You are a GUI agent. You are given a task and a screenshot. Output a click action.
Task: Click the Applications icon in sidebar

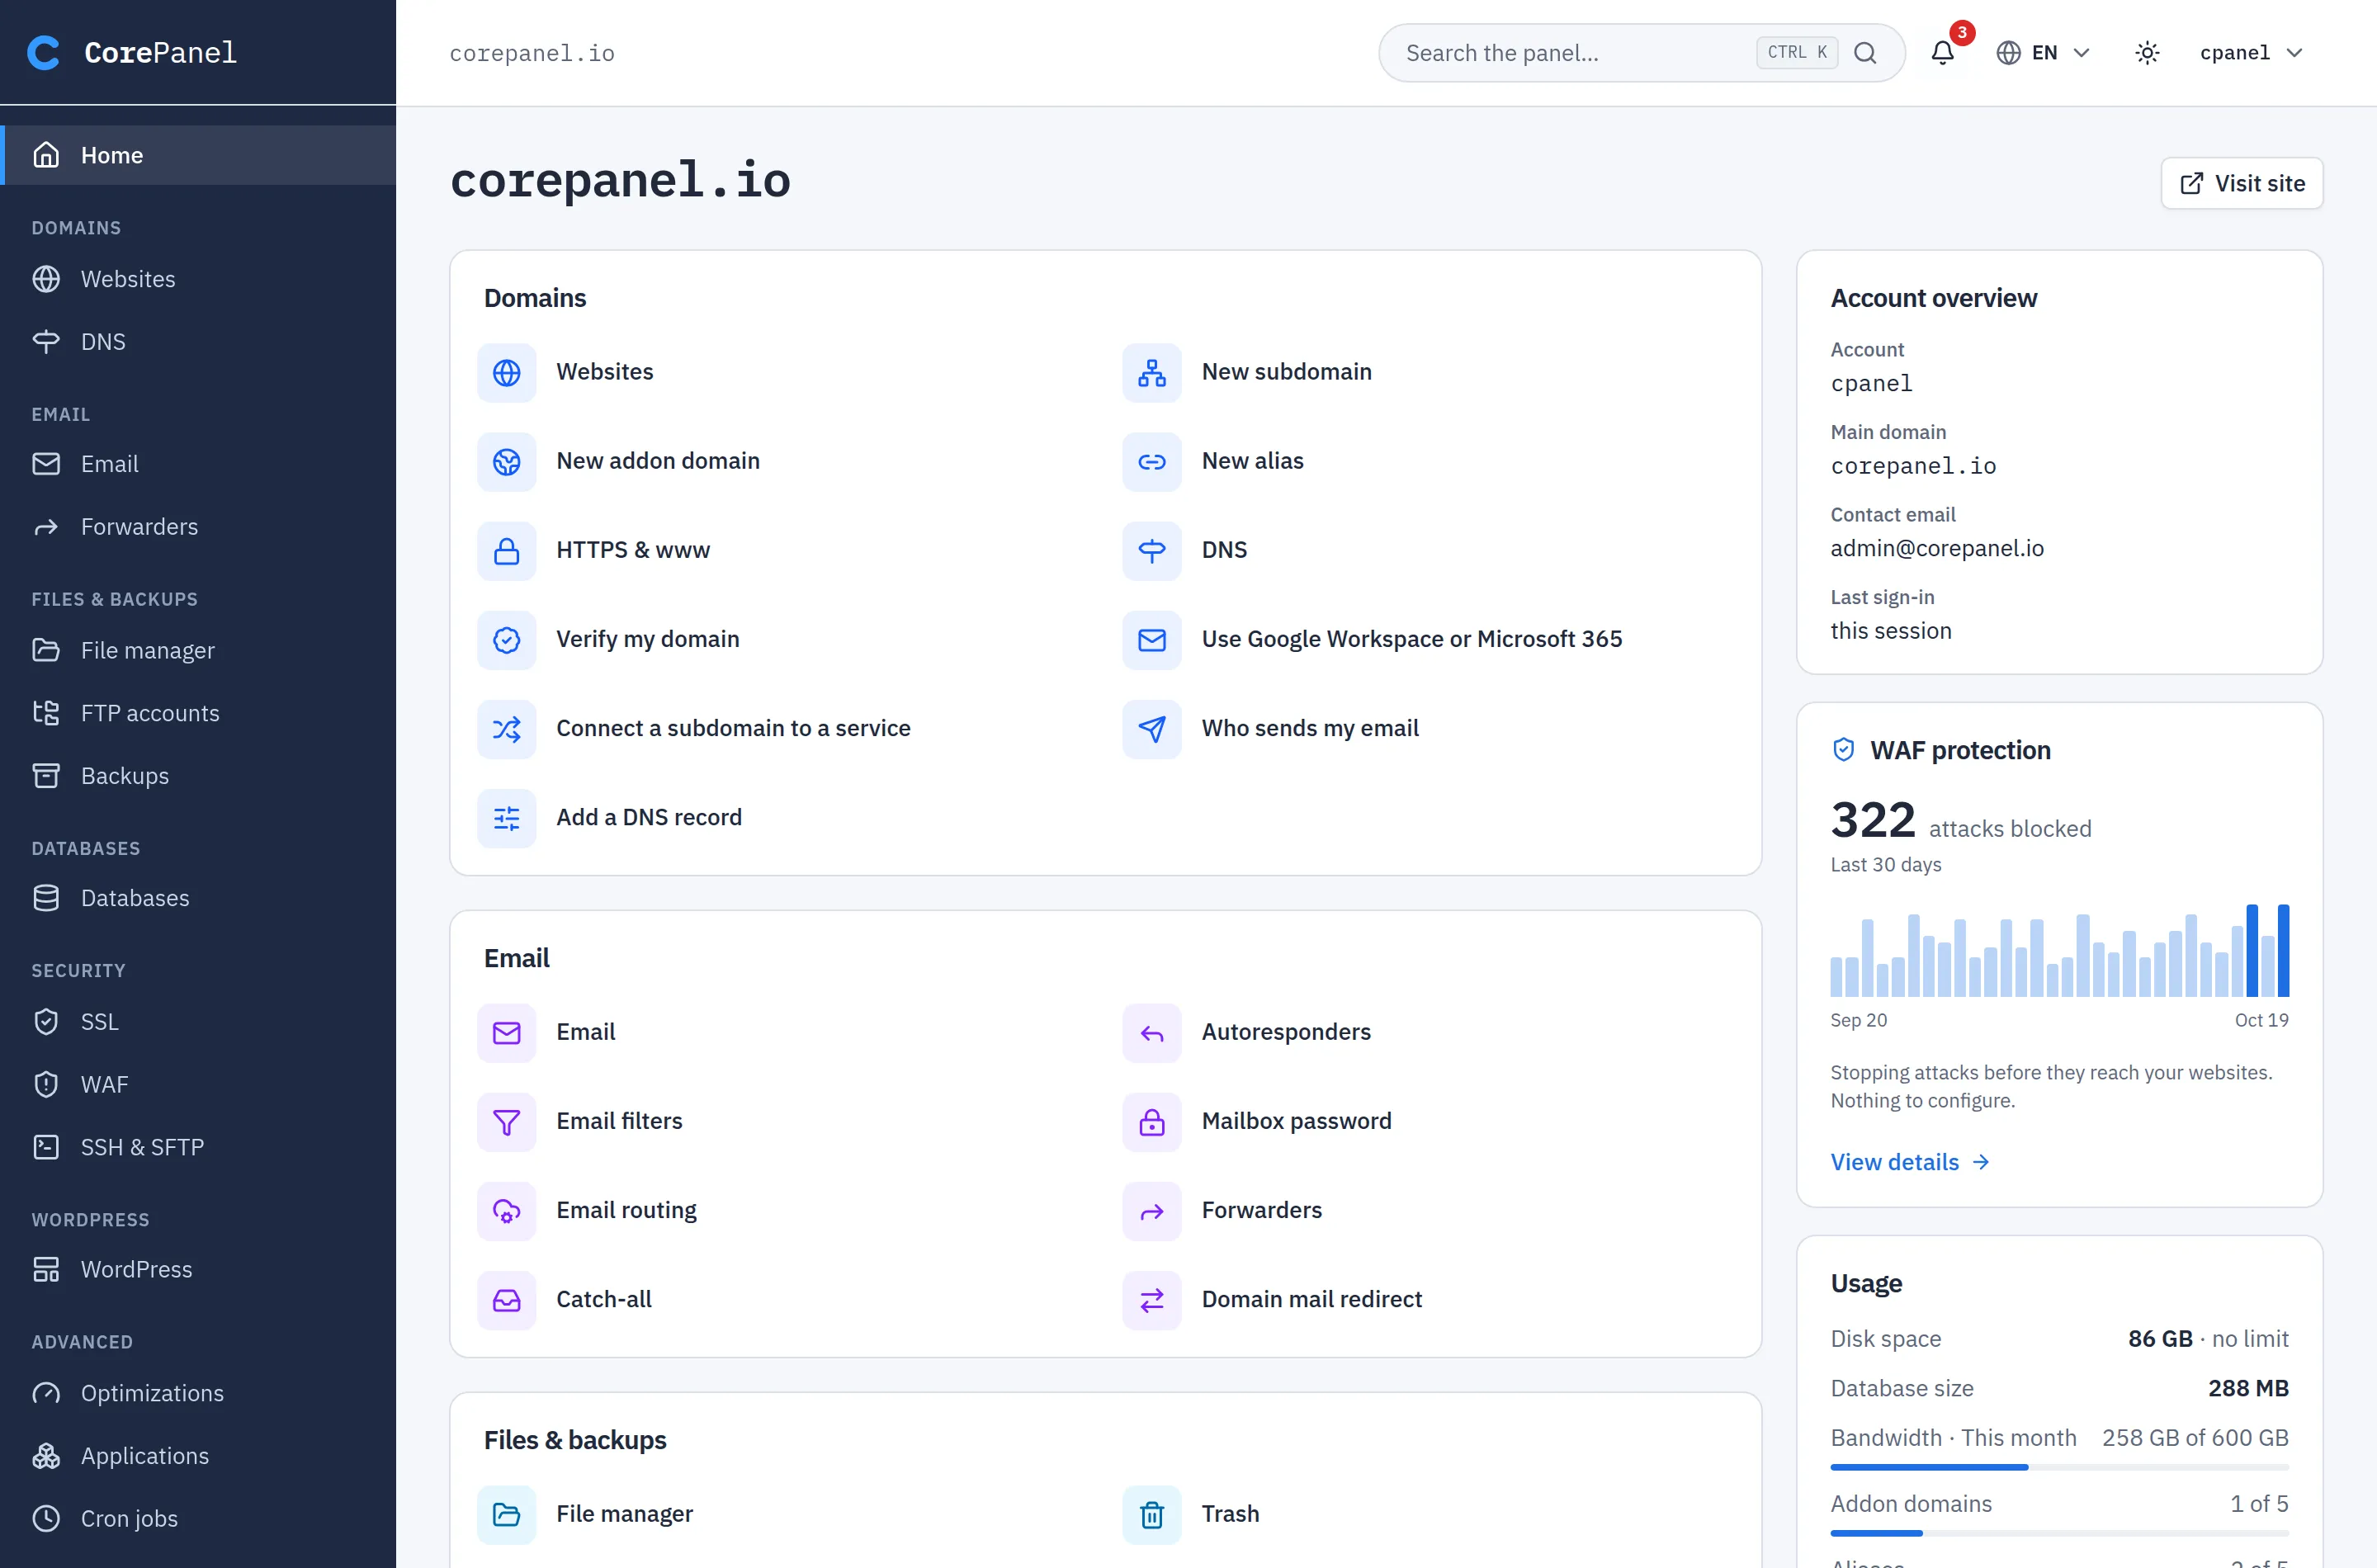point(46,1456)
